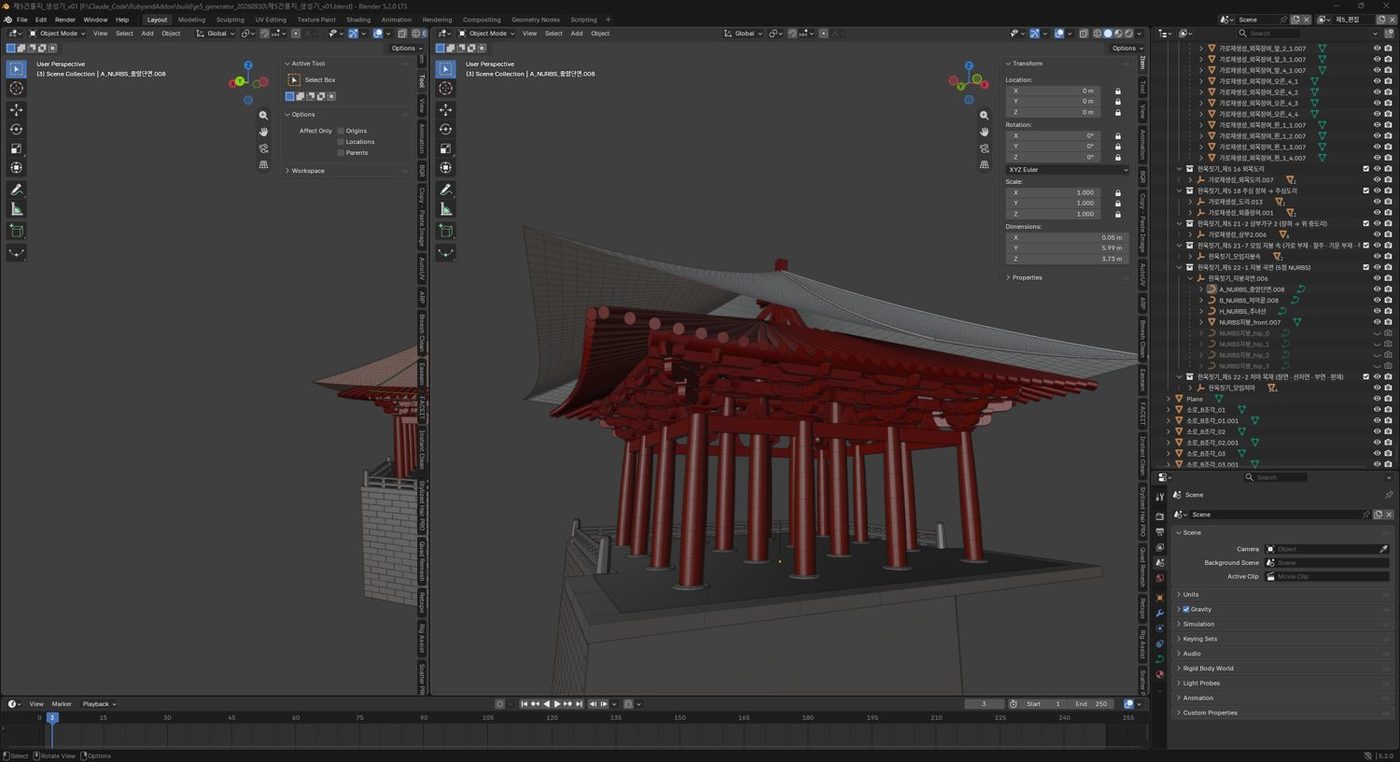Toggle camera view icon in right viewport
This screenshot has height=762, width=1400.
pos(984,148)
